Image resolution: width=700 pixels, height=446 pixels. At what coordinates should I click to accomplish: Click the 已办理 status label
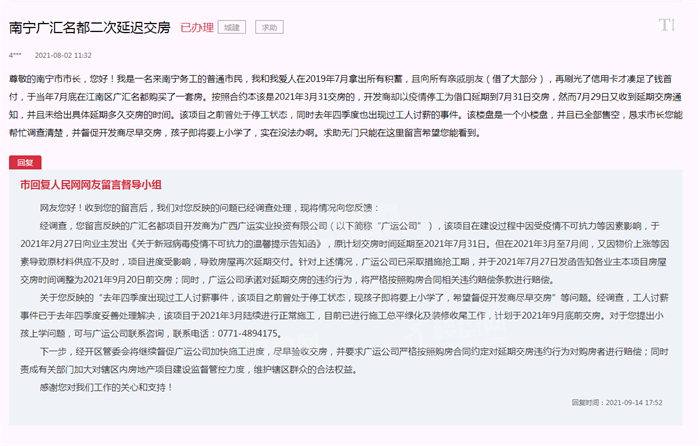[197, 27]
